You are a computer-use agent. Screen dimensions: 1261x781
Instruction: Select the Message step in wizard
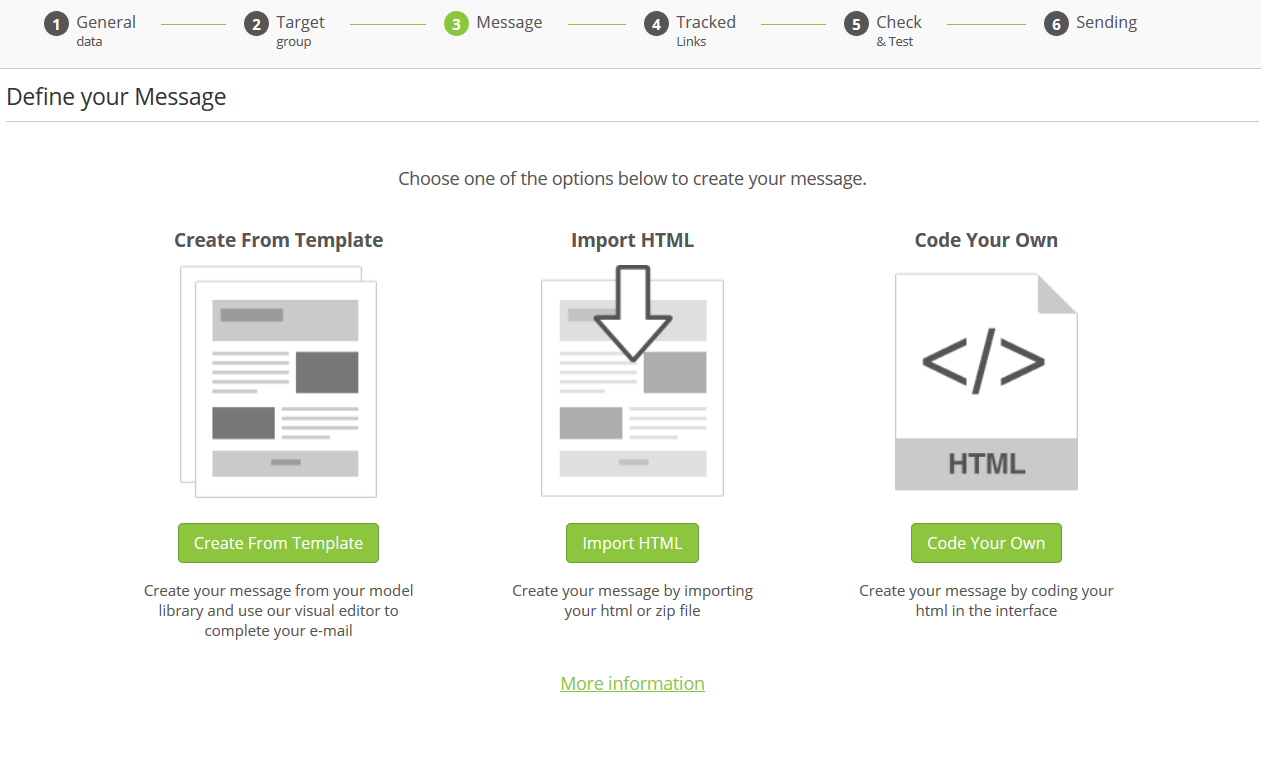(508, 23)
